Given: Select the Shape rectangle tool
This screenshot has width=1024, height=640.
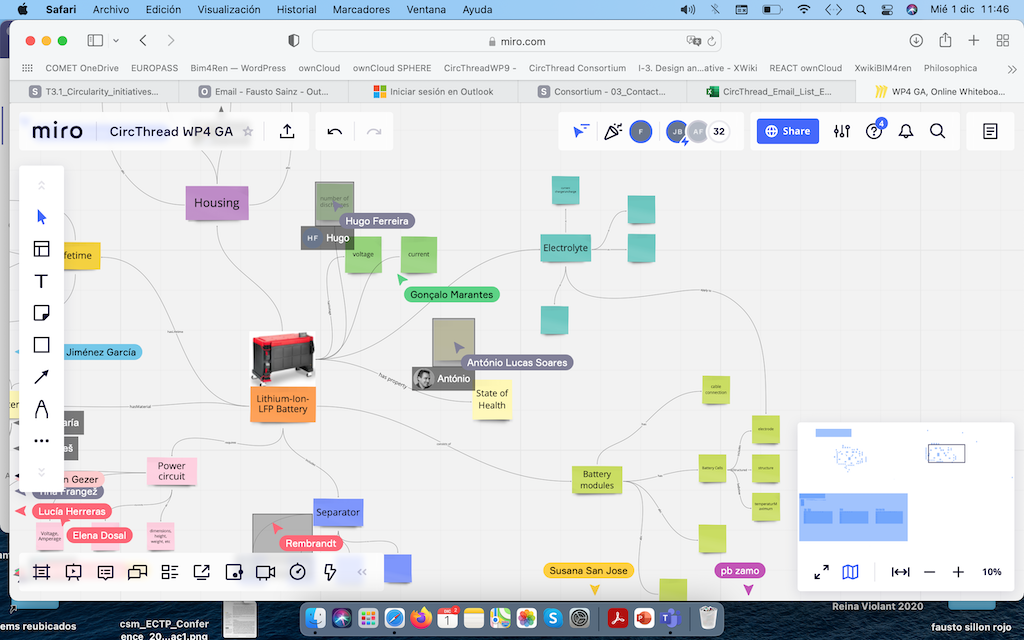Looking at the screenshot, I should pyautogui.click(x=41, y=345).
